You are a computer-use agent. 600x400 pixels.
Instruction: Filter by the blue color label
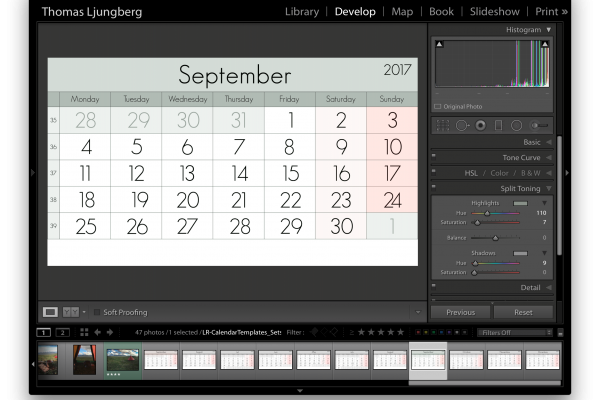[x=441, y=332]
